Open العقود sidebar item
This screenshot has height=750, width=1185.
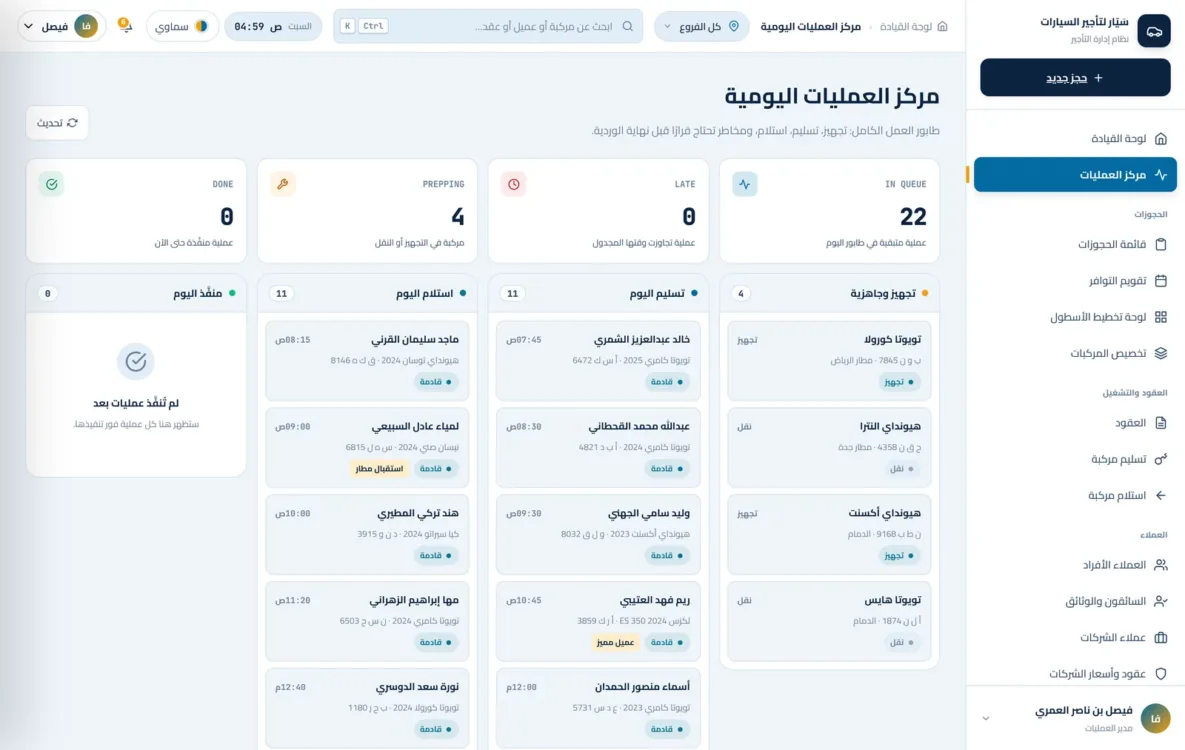(1075, 423)
